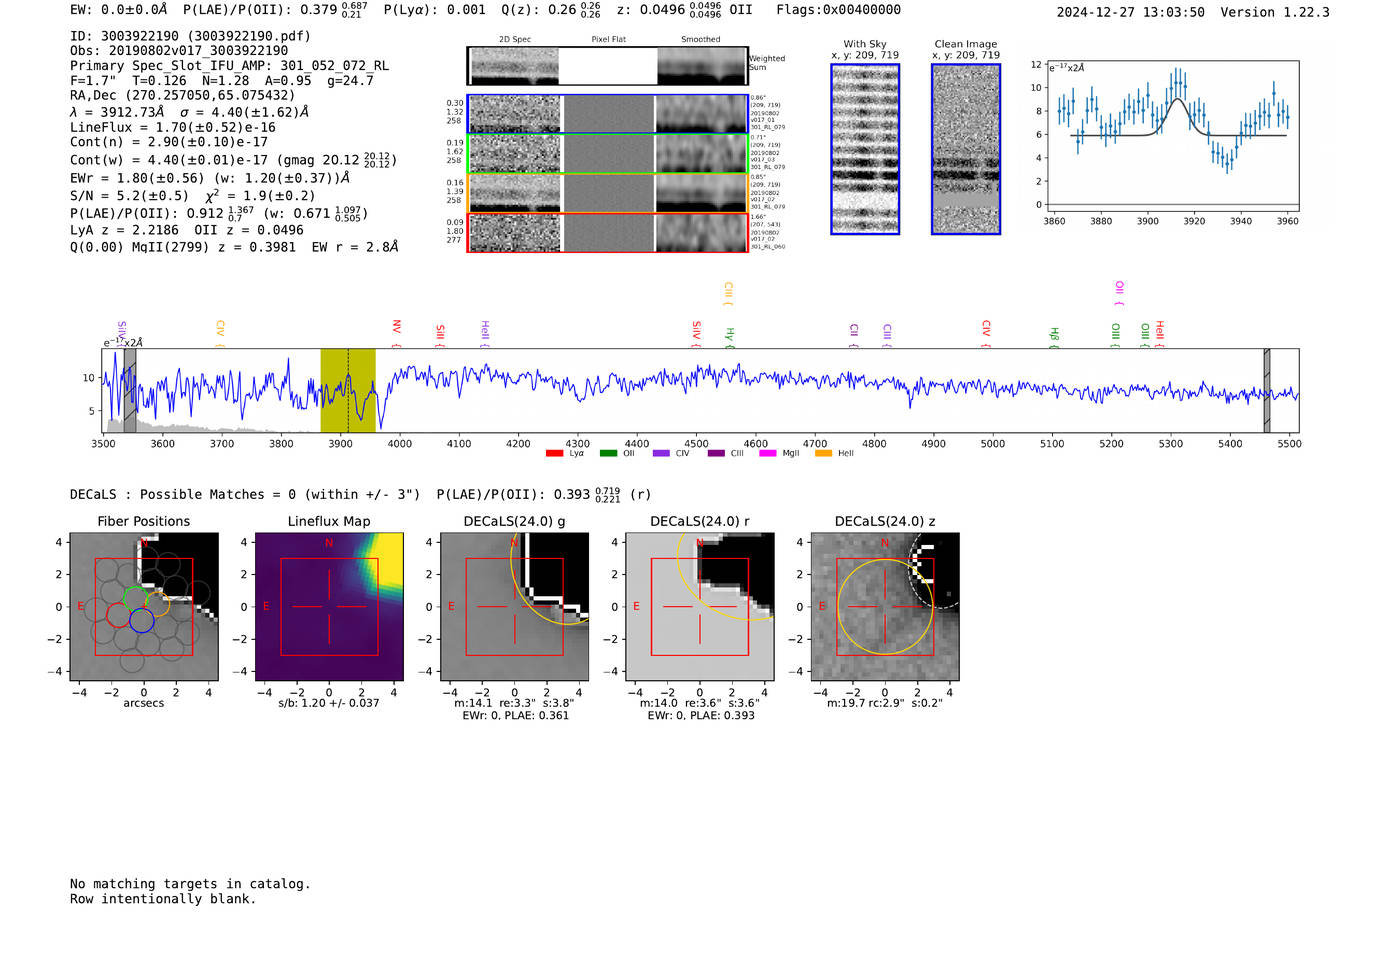This screenshot has height=953, width=1400.
Task: Click the Clean Image fiber cutout
Action: coord(966,149)
